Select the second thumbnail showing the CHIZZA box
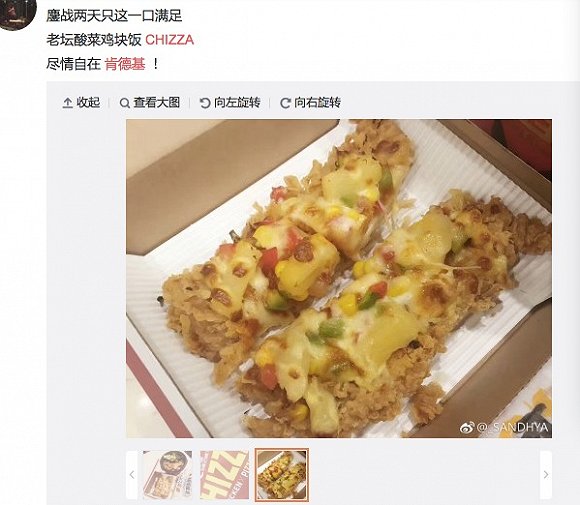580x505 pixels. (225, 475)
